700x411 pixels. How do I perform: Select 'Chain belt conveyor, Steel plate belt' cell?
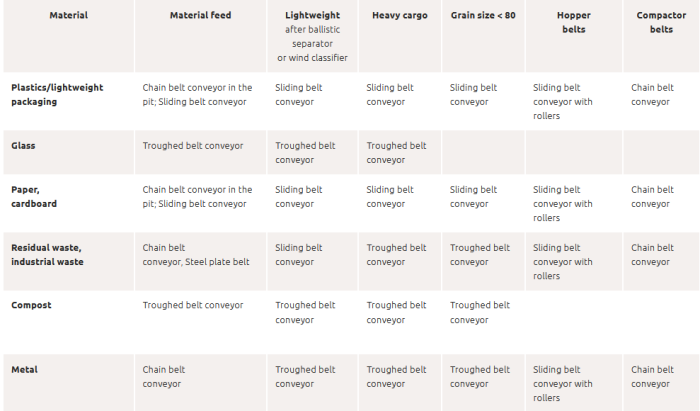point(196,254)
